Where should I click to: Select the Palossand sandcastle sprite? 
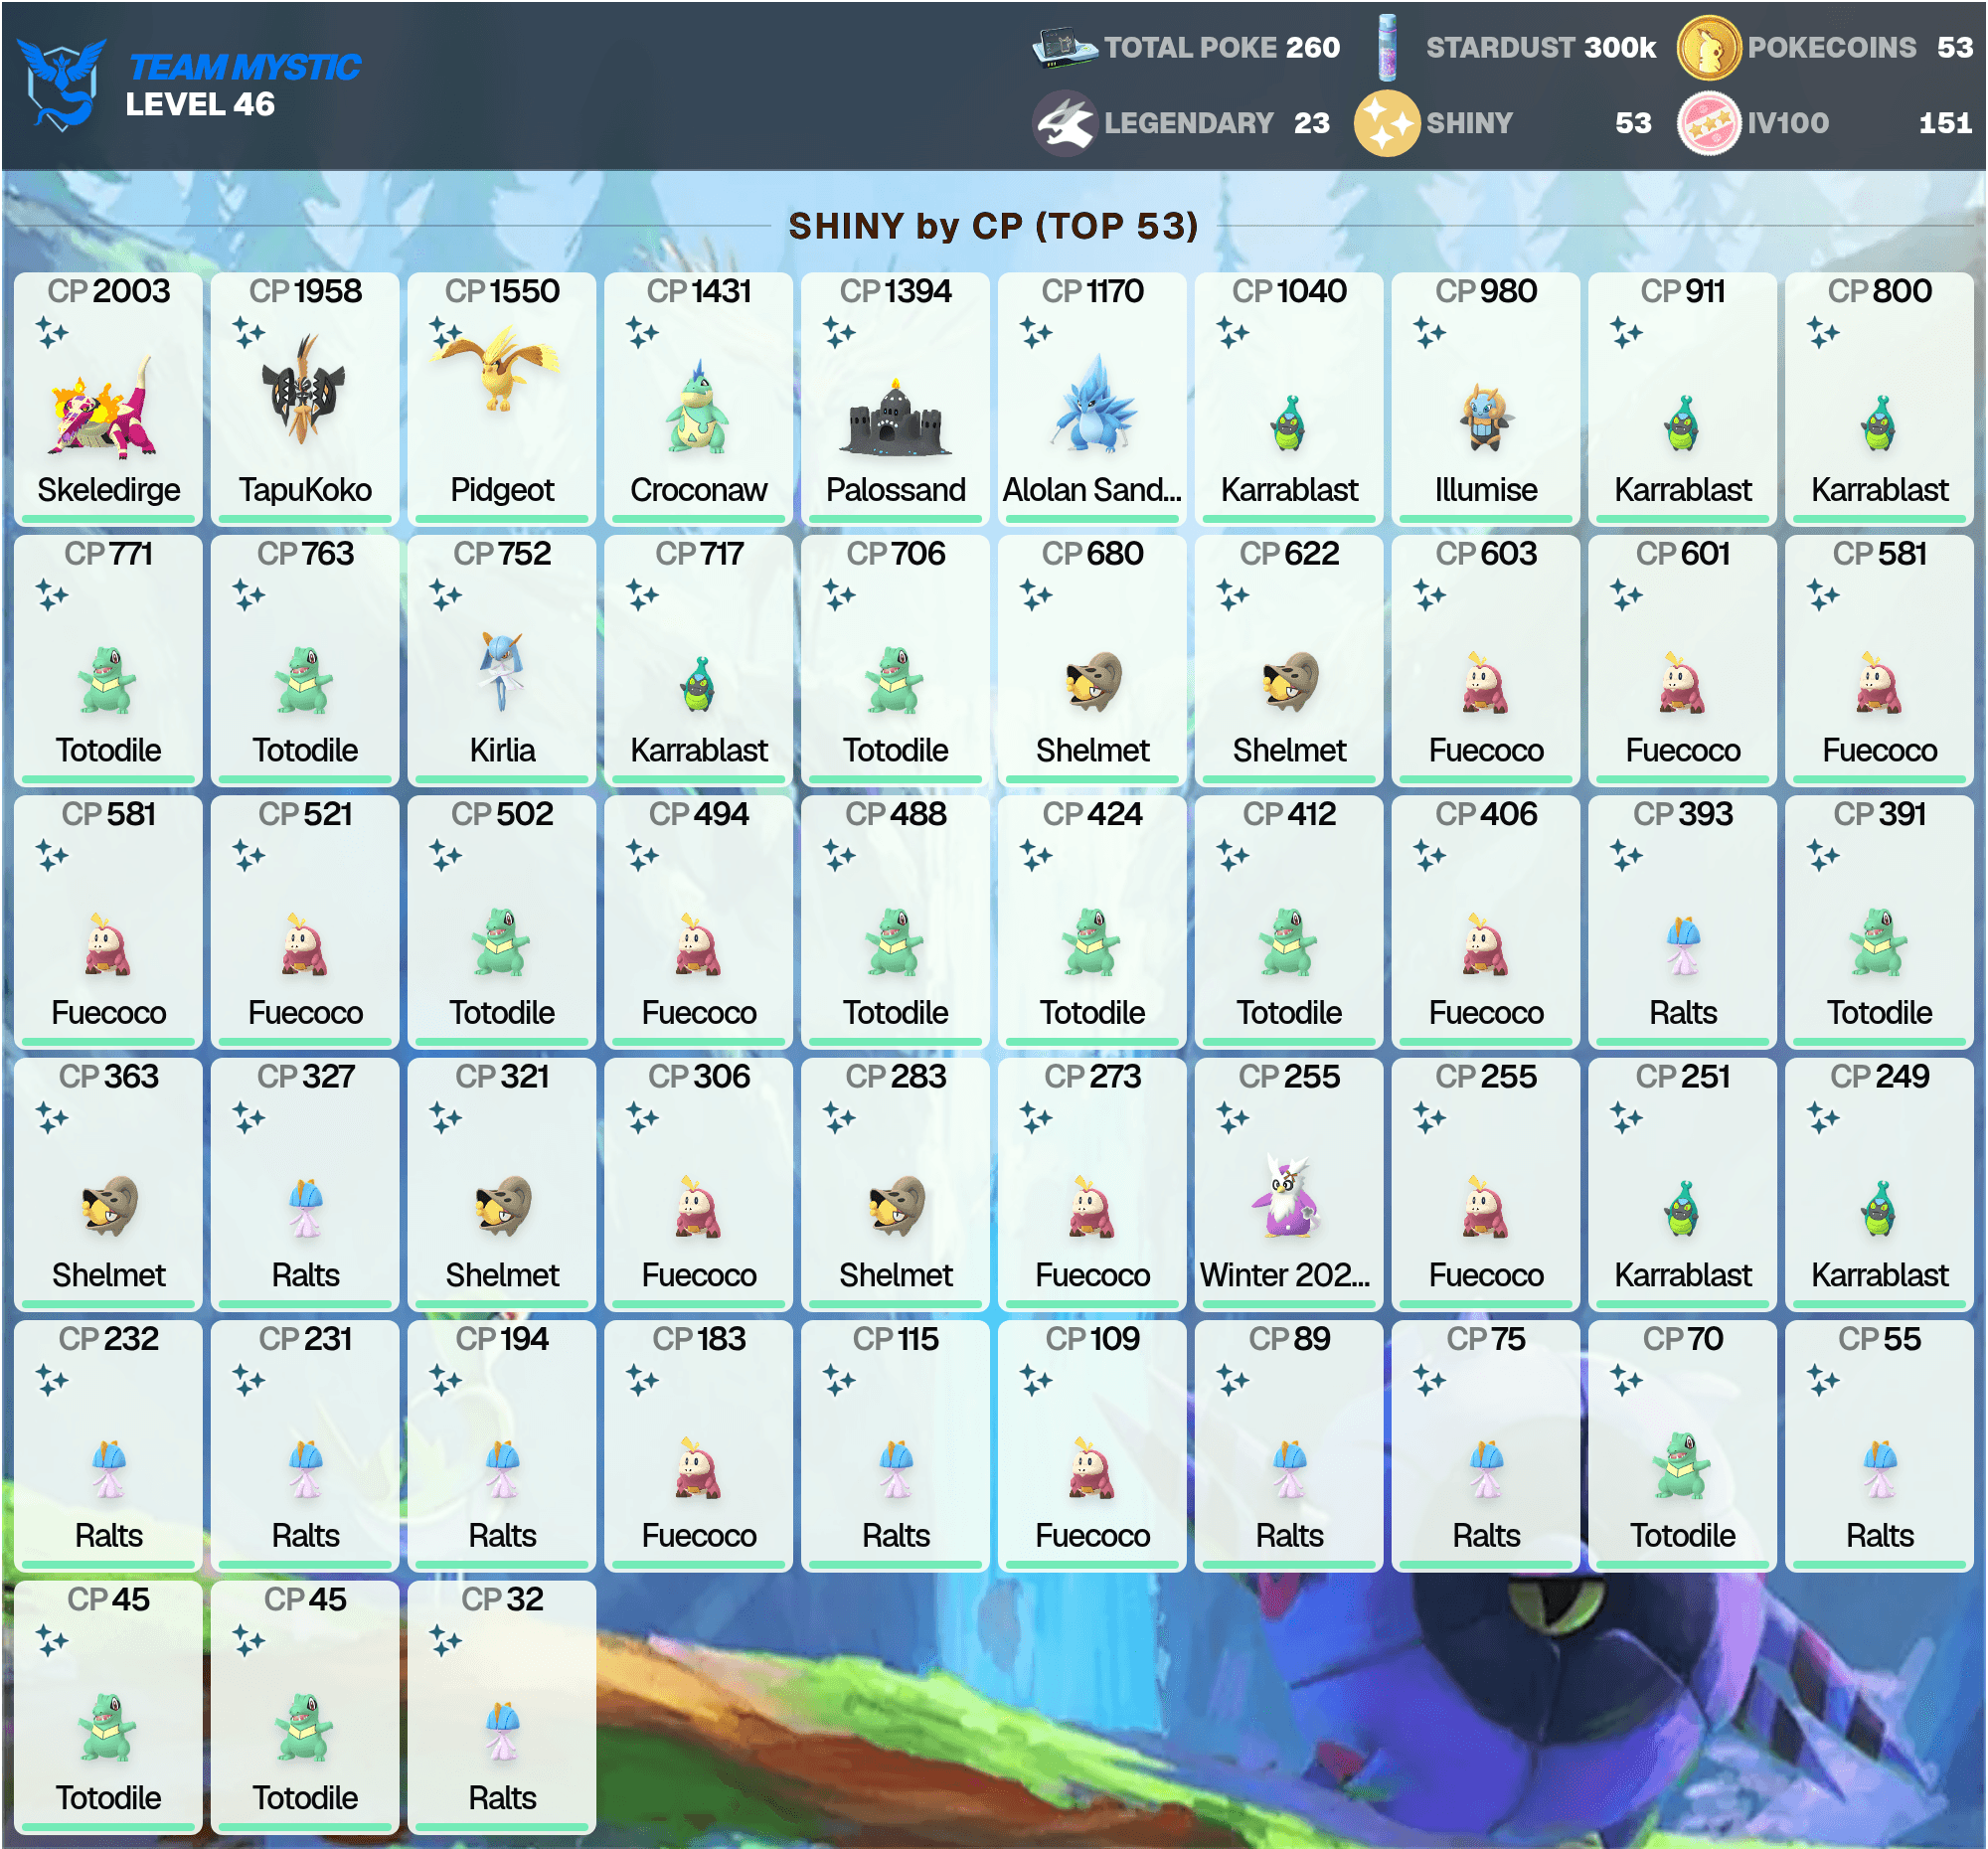click(895, 418)
